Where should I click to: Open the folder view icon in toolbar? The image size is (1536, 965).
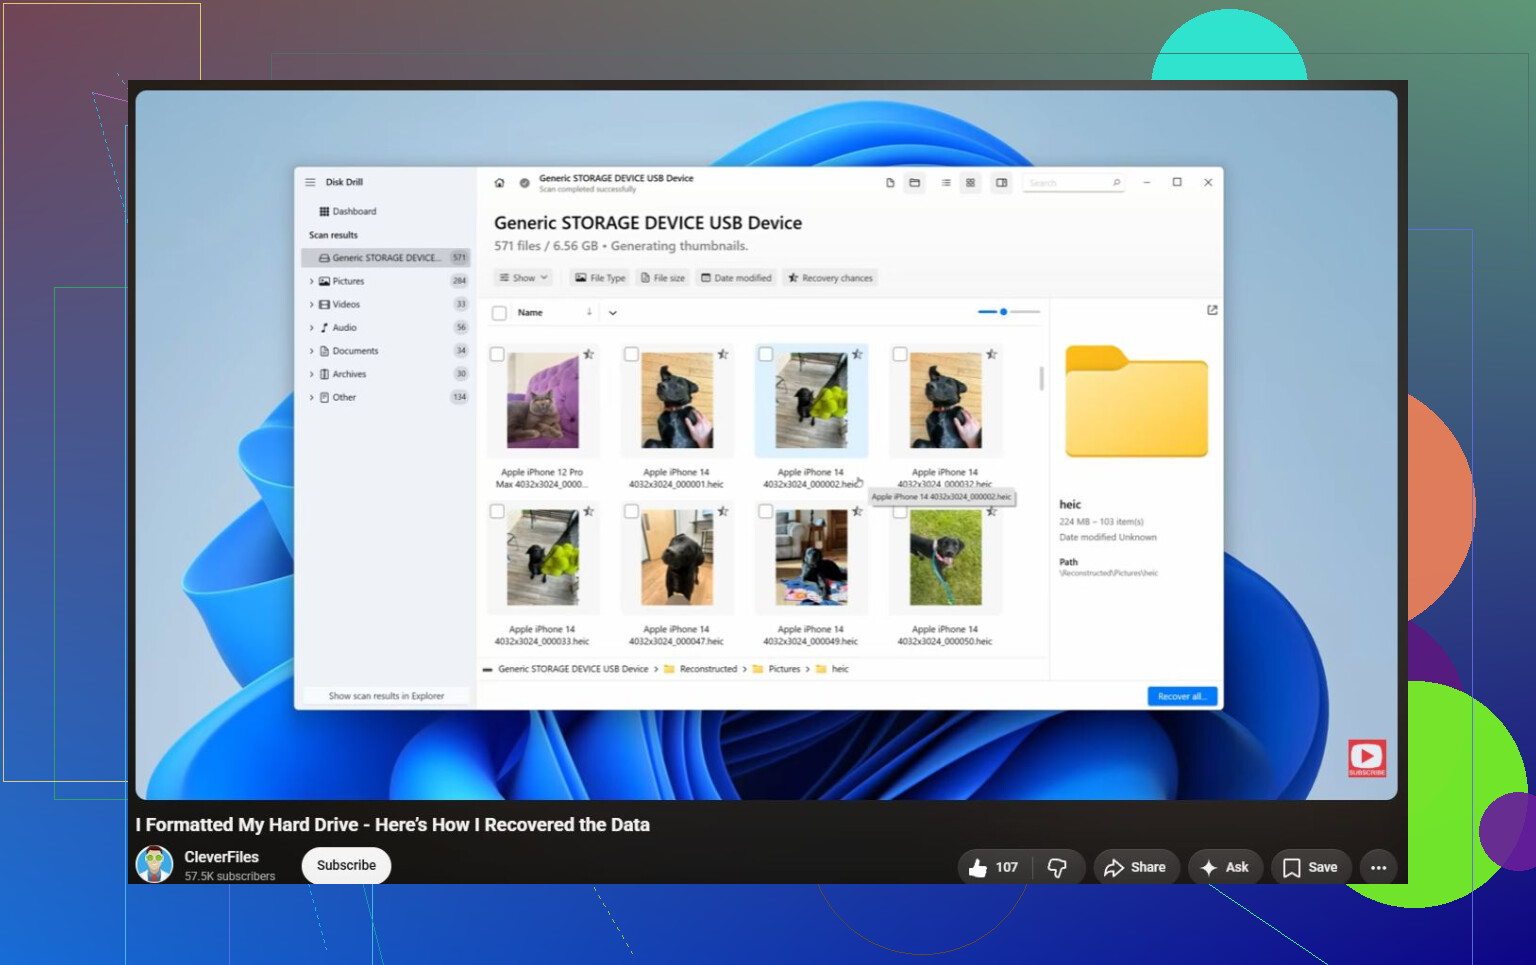click(x=914, y=183)
